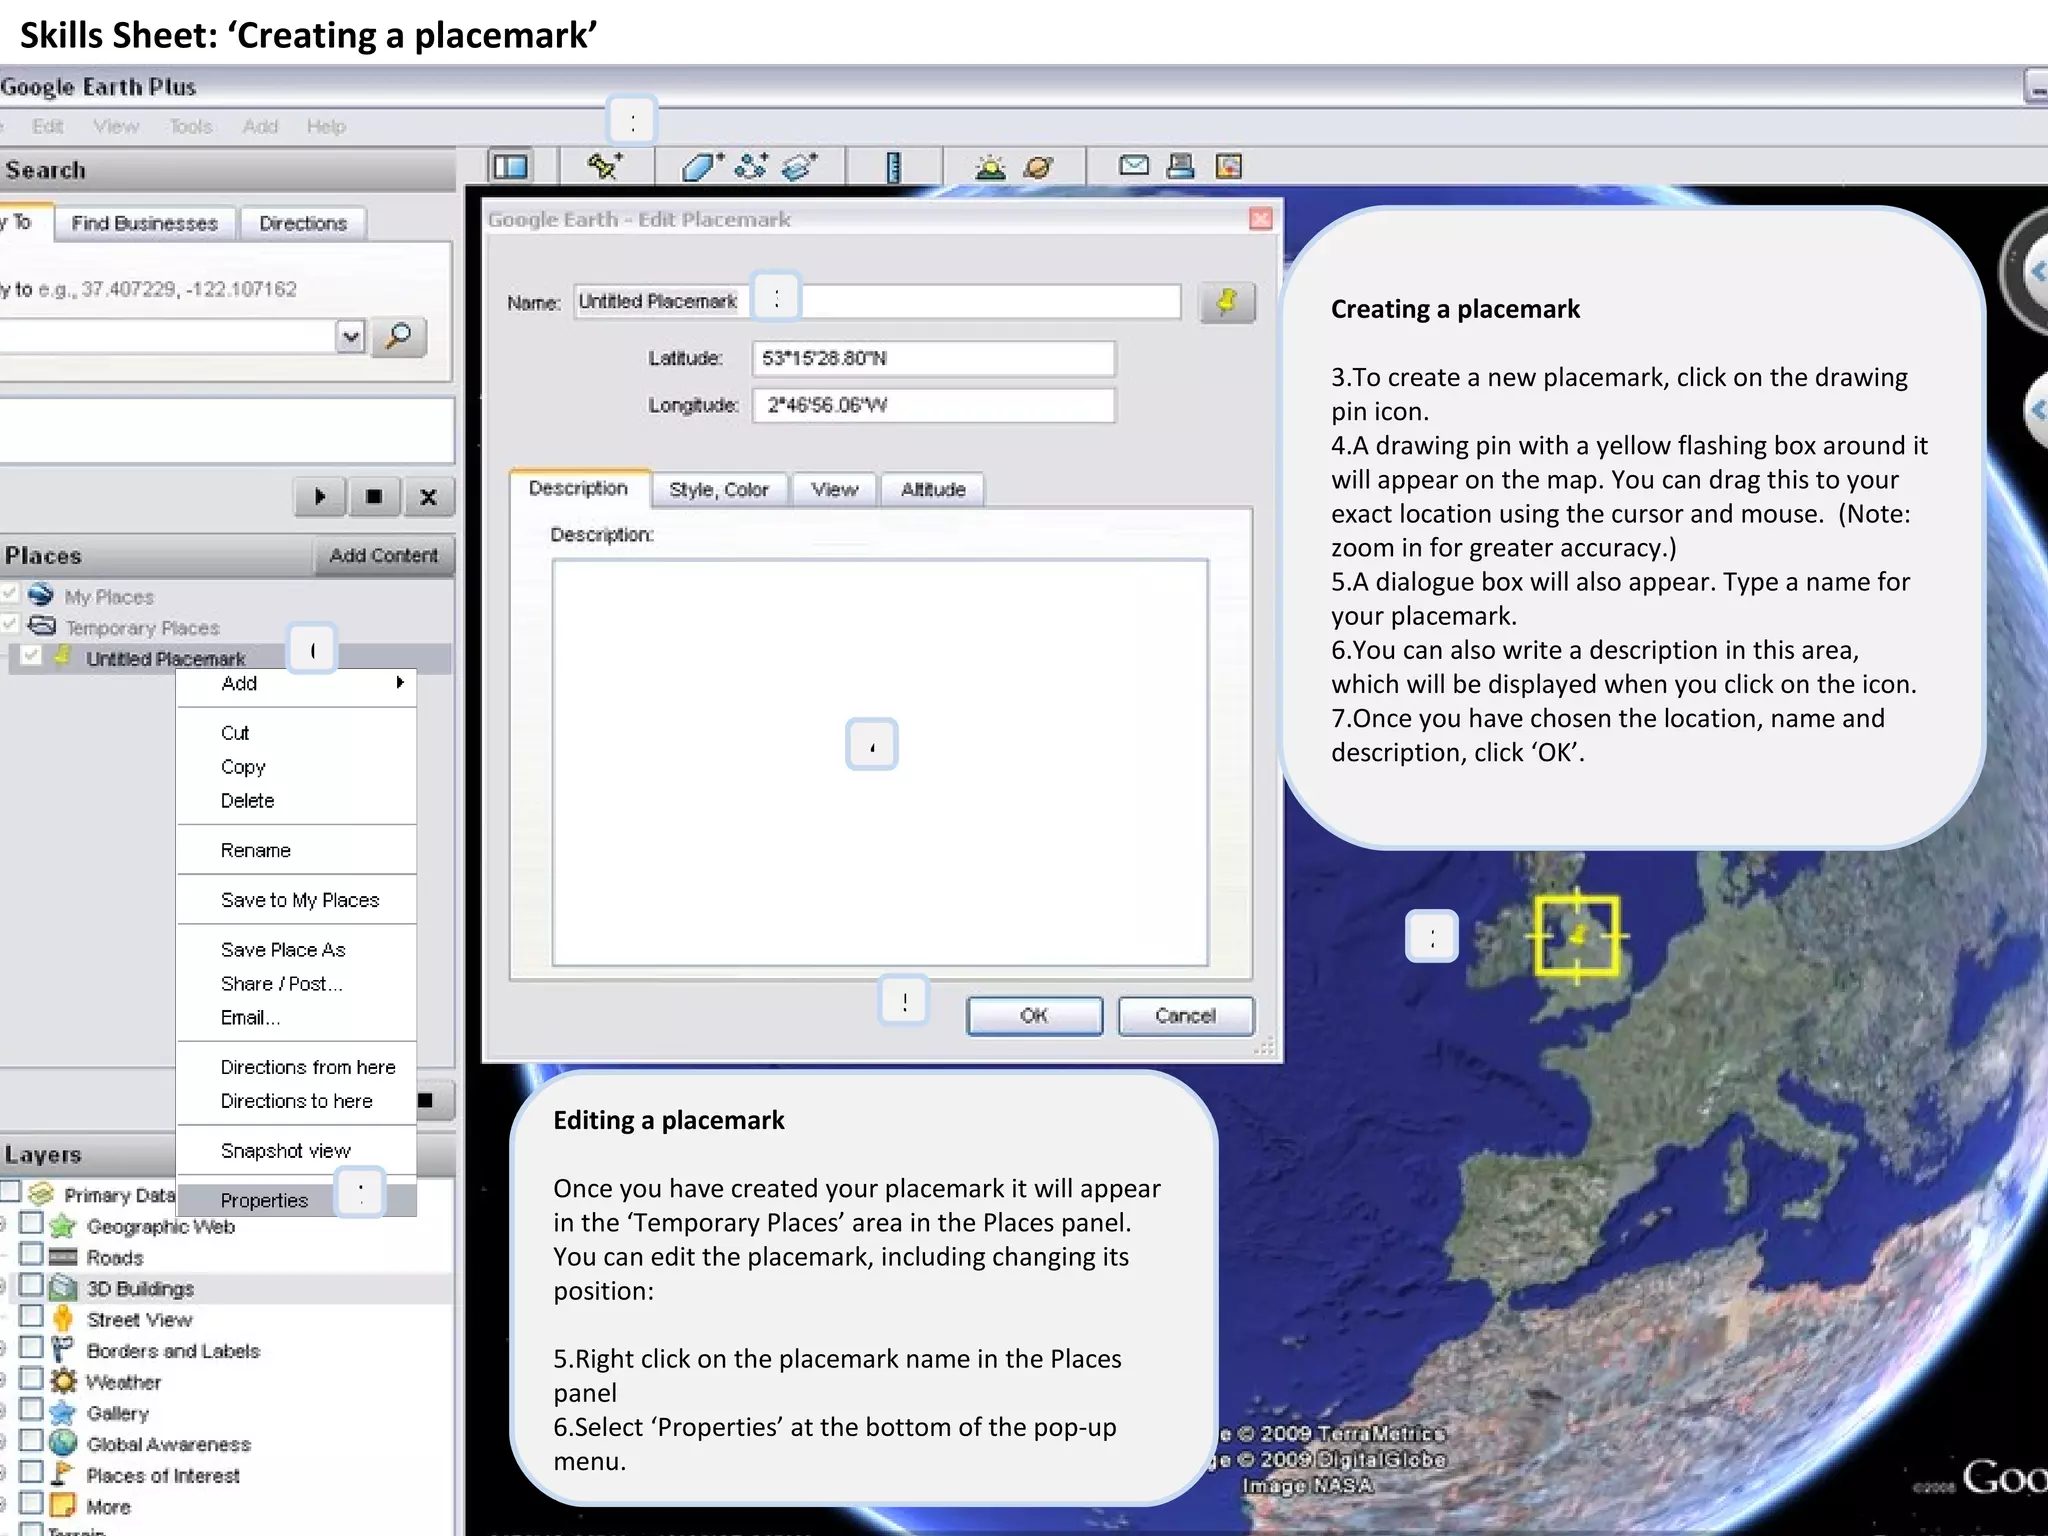The image size is (2048, 1536).
Task: Select the Add Path tool icon
Action: click(751, 166)
